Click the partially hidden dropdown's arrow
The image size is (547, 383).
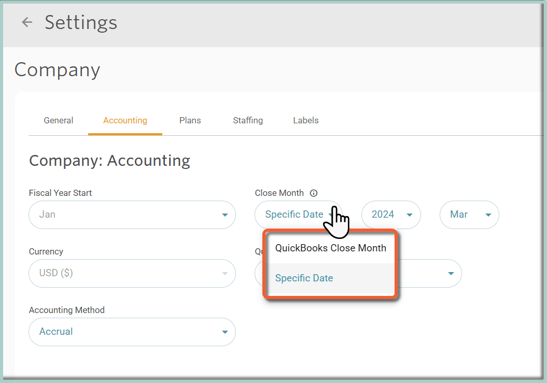pos(451,273)
